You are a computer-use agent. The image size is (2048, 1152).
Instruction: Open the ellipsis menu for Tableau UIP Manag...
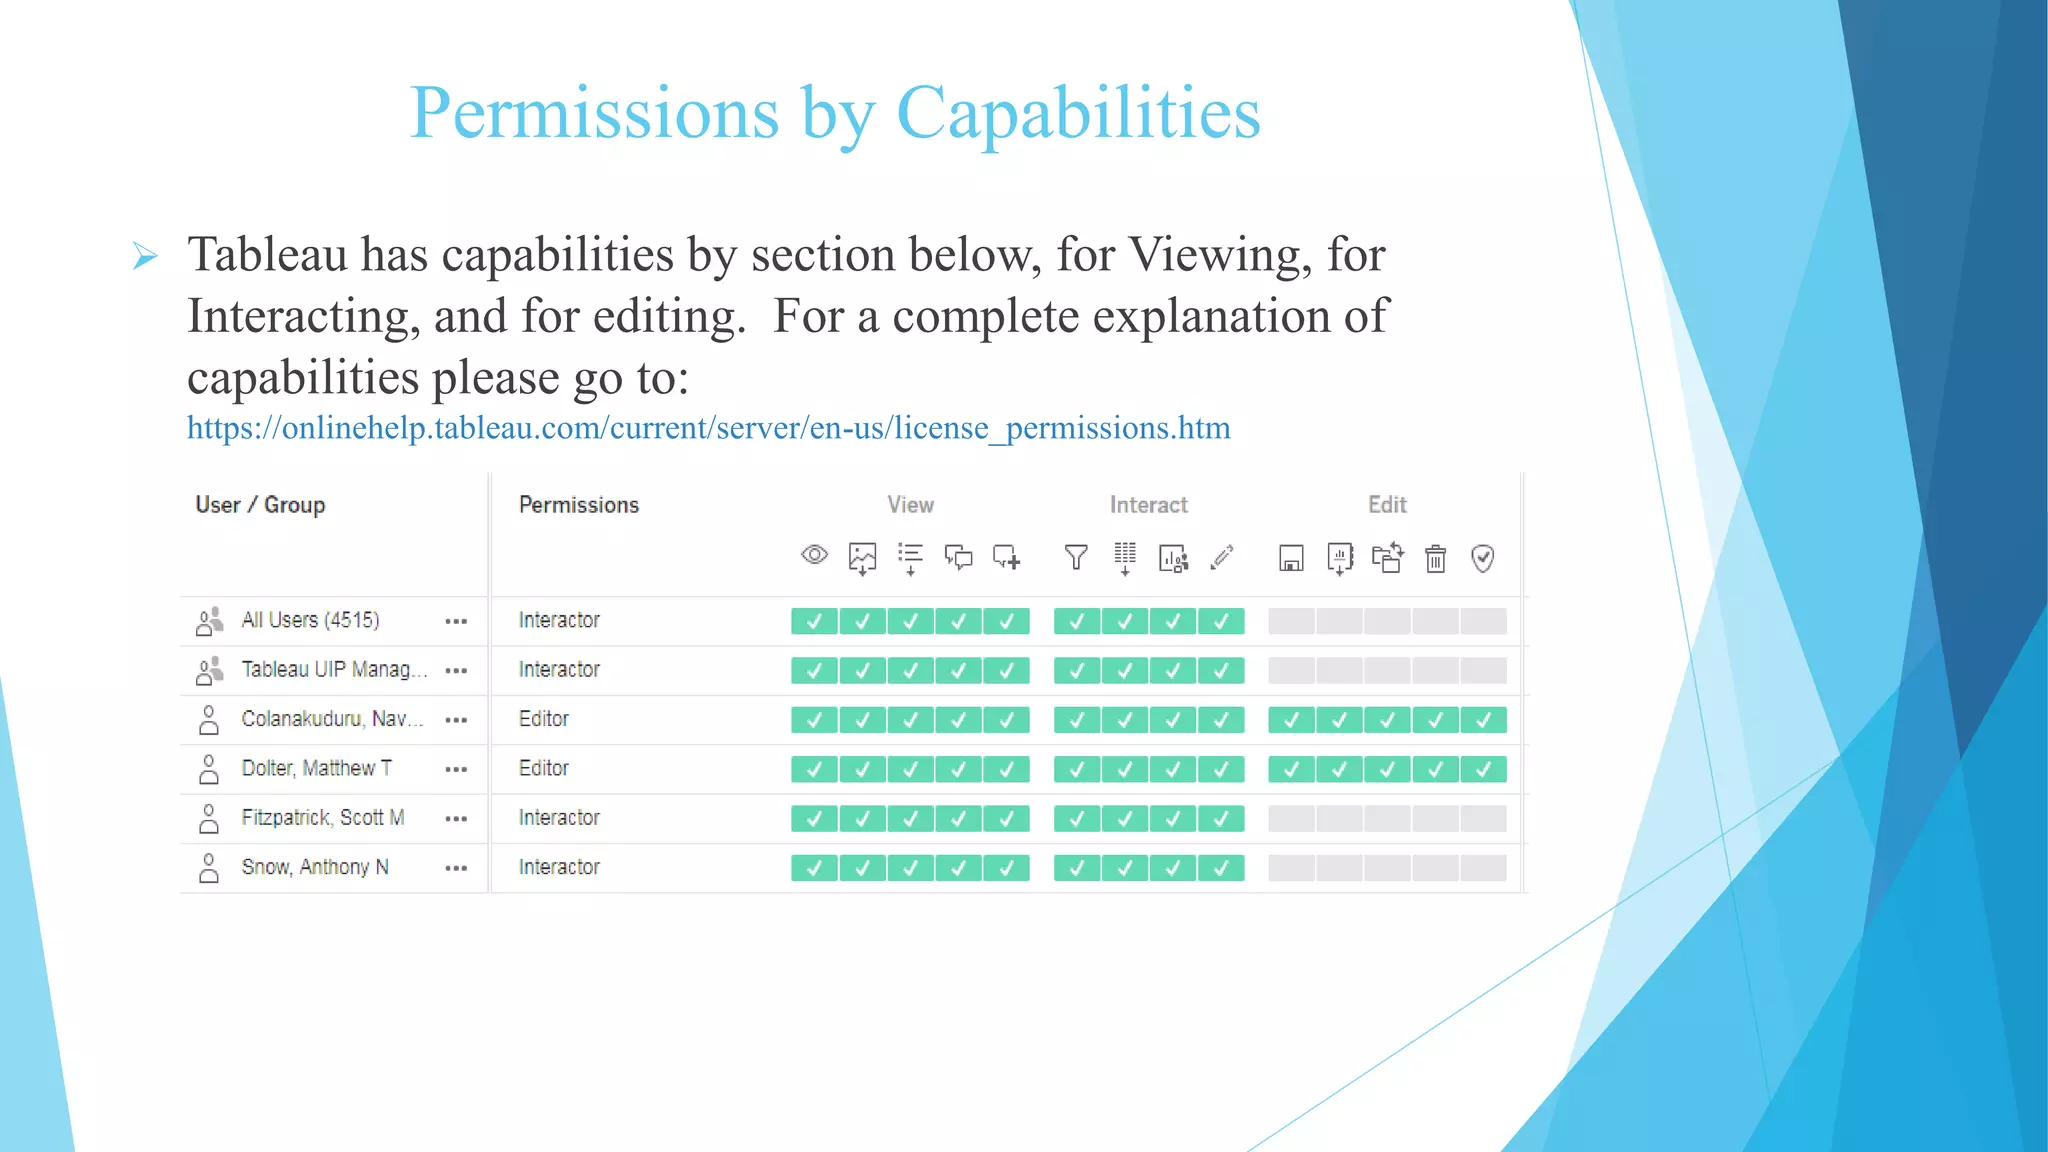pos(456,670)
